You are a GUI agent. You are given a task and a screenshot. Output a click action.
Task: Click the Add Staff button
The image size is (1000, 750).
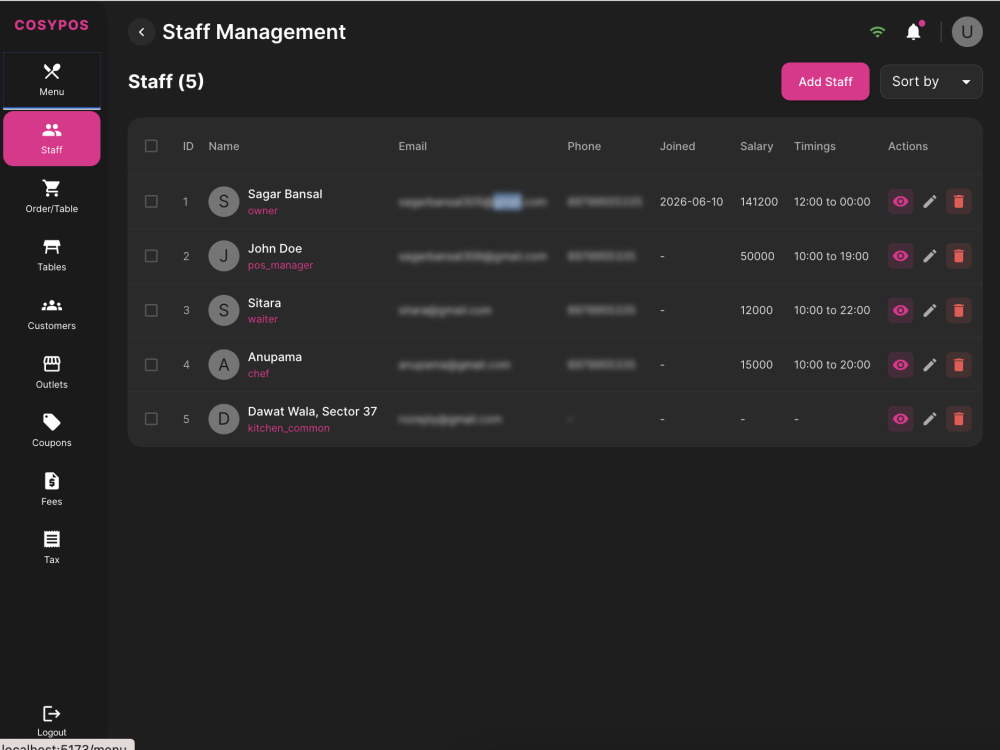825,82
